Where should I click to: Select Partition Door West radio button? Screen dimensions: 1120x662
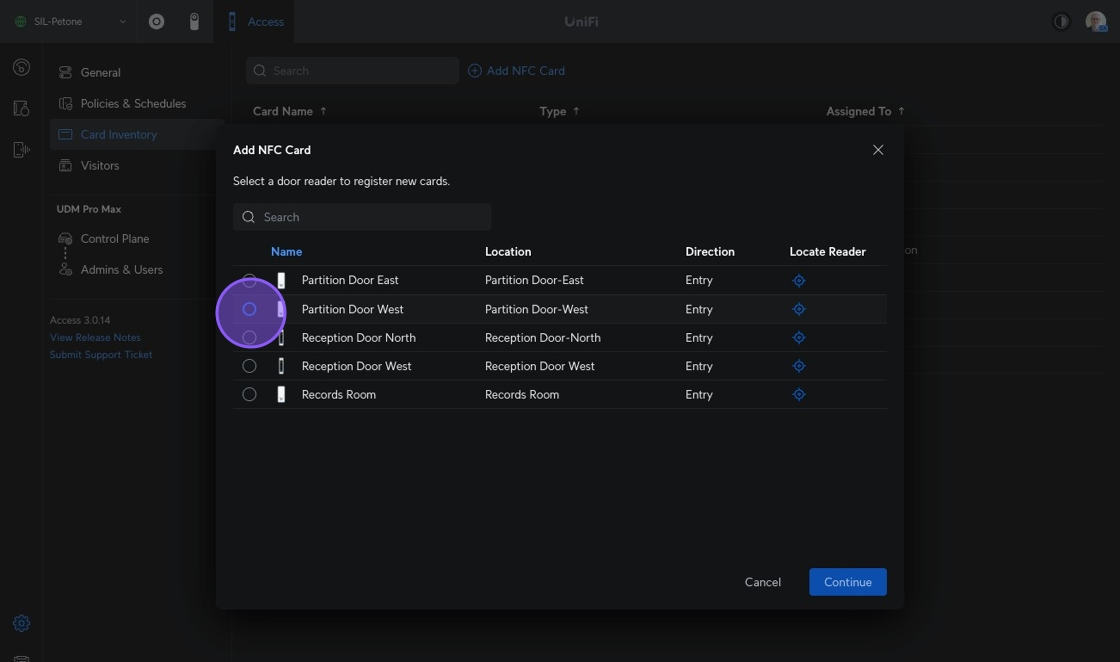click(x=250, y=310)
